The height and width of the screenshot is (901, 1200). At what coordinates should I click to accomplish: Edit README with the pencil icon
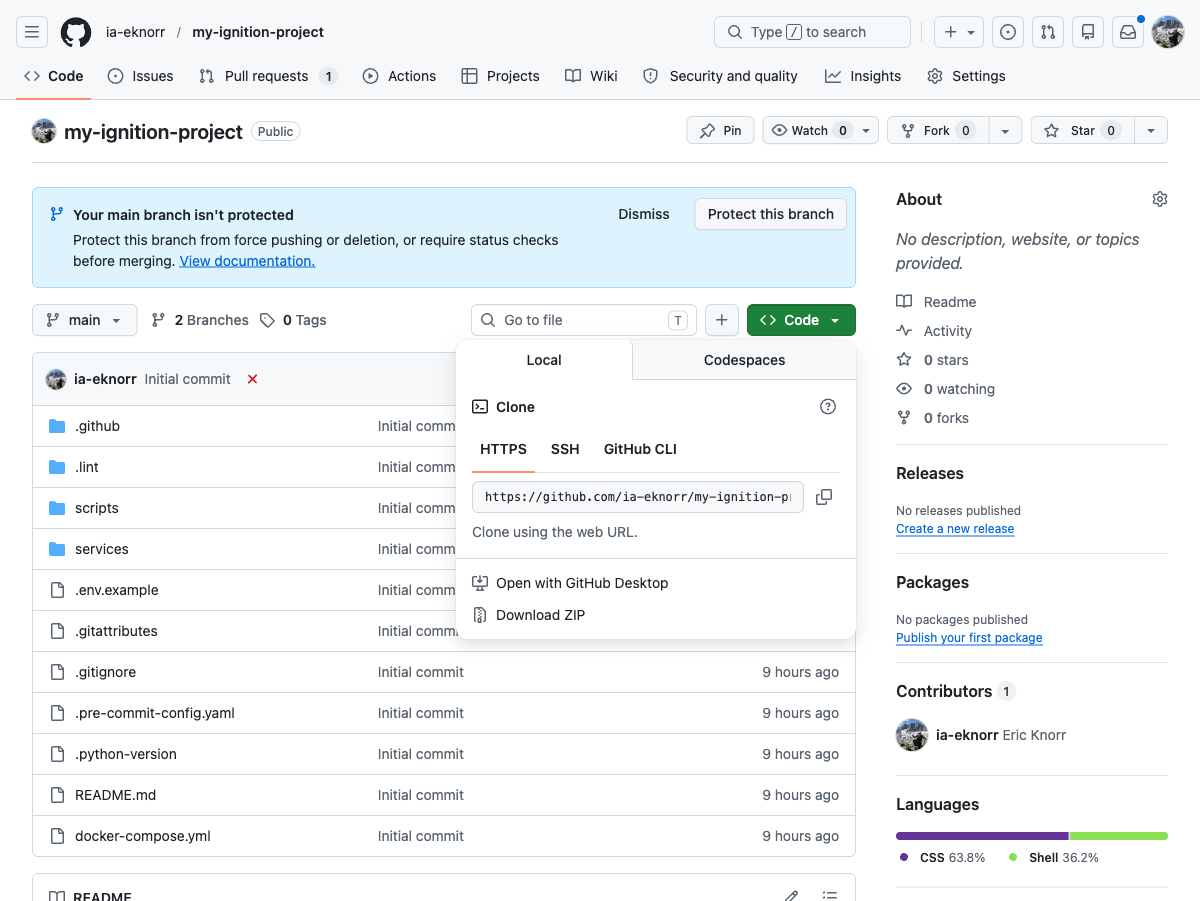(791, 896)
